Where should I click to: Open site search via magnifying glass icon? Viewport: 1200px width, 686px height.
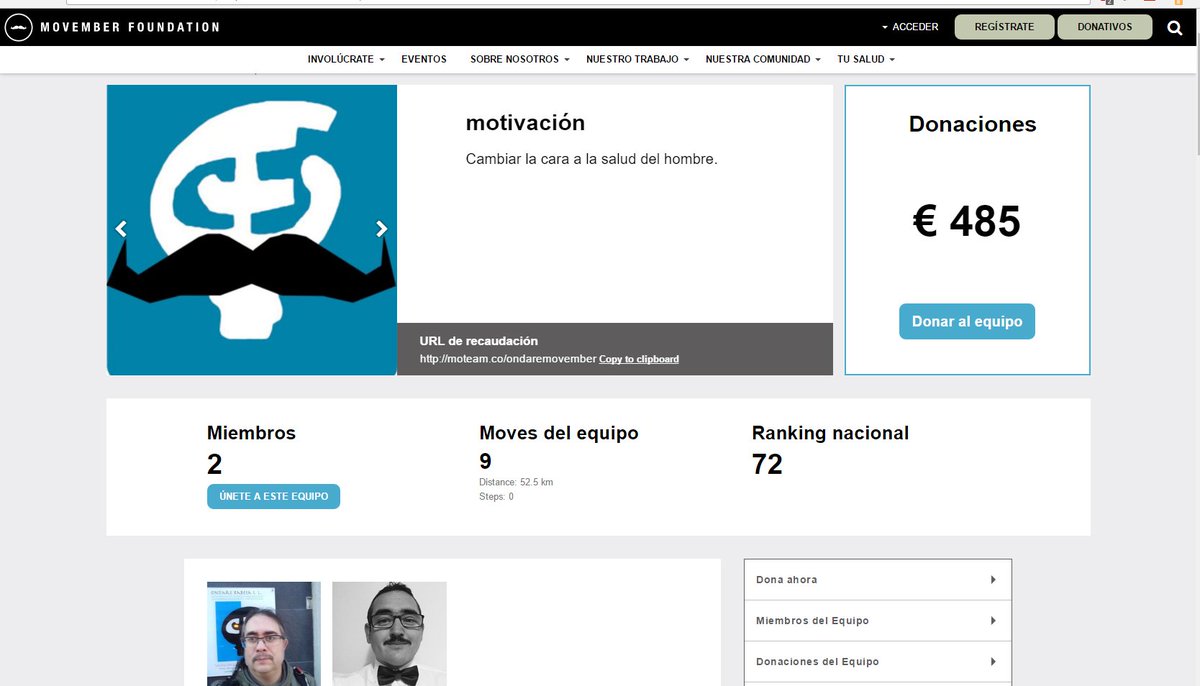1174,28
